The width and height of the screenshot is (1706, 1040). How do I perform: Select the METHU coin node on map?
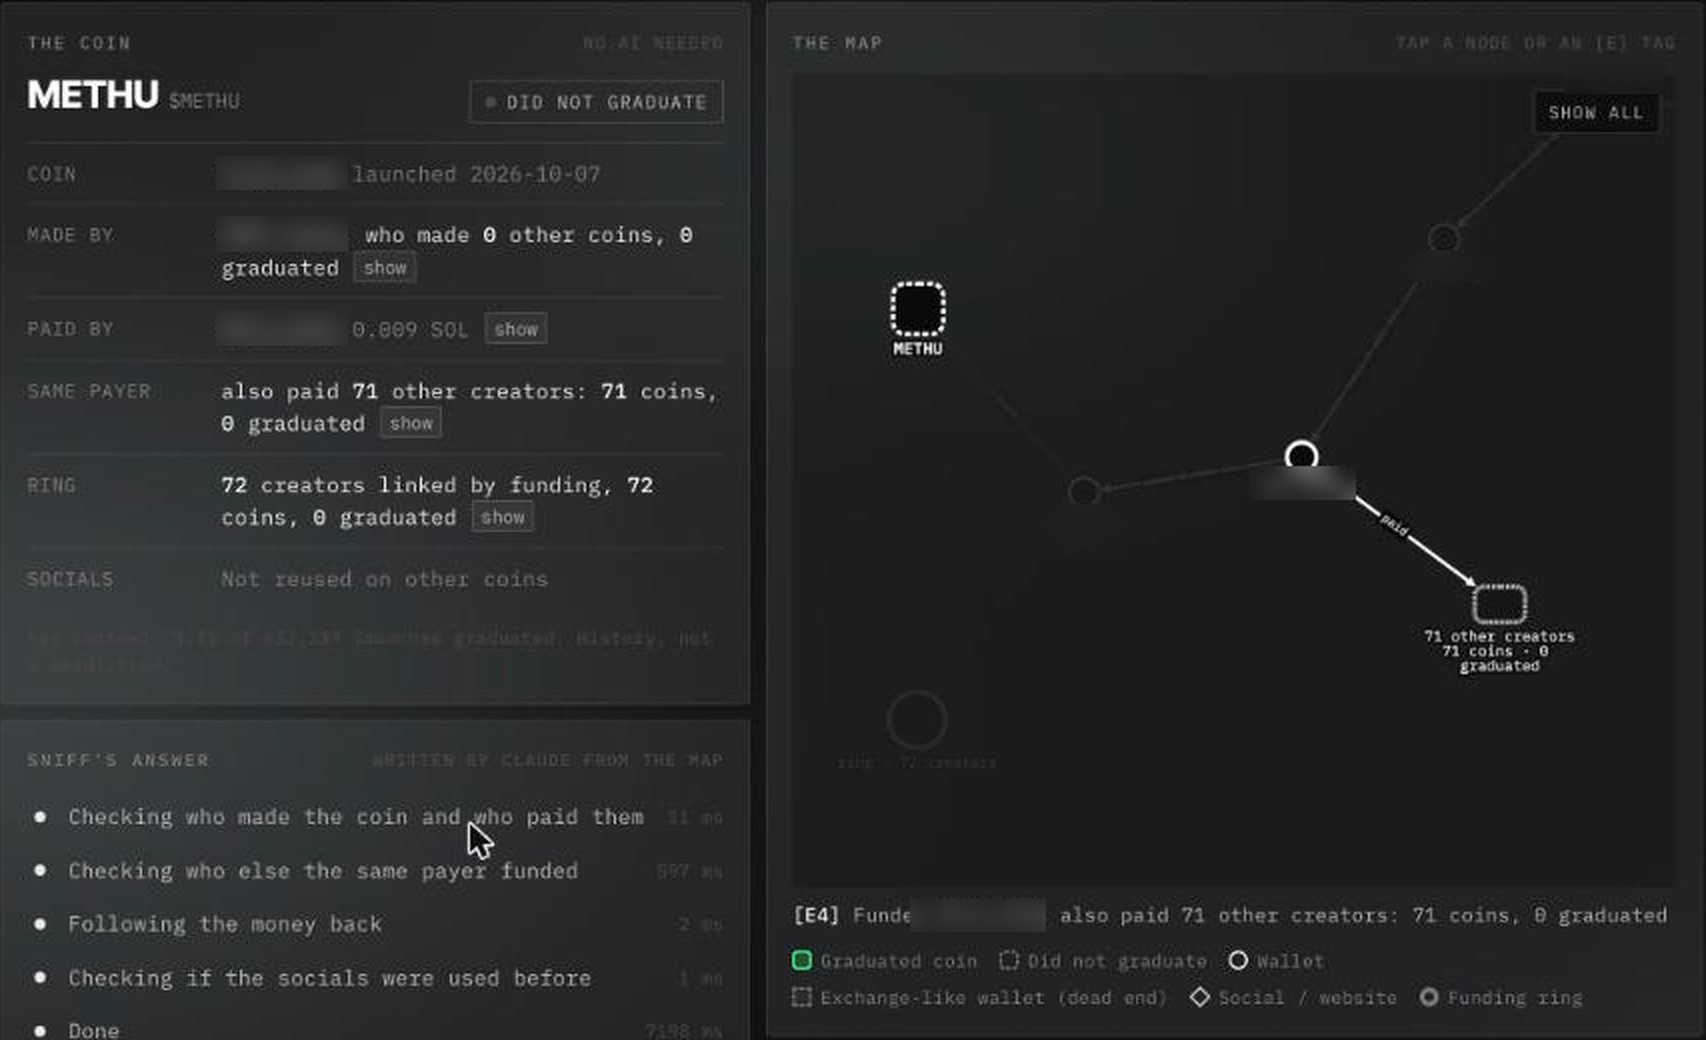pyautogui.click(x=917, y=309)
